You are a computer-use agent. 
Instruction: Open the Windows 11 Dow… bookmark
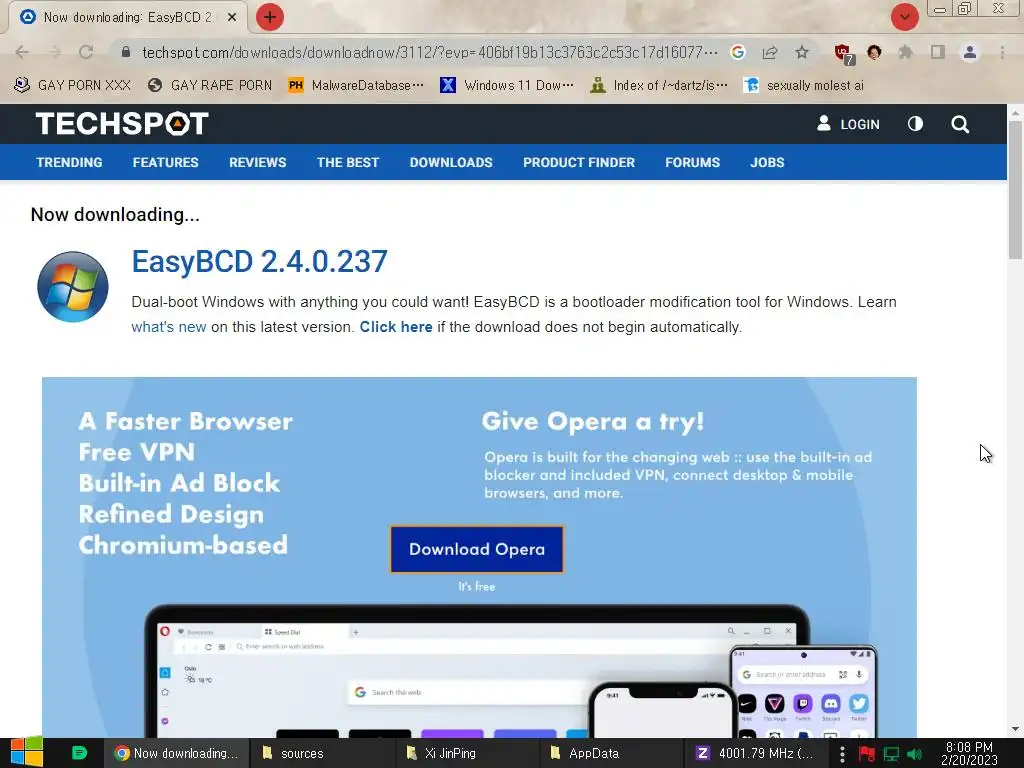point(507,85)
